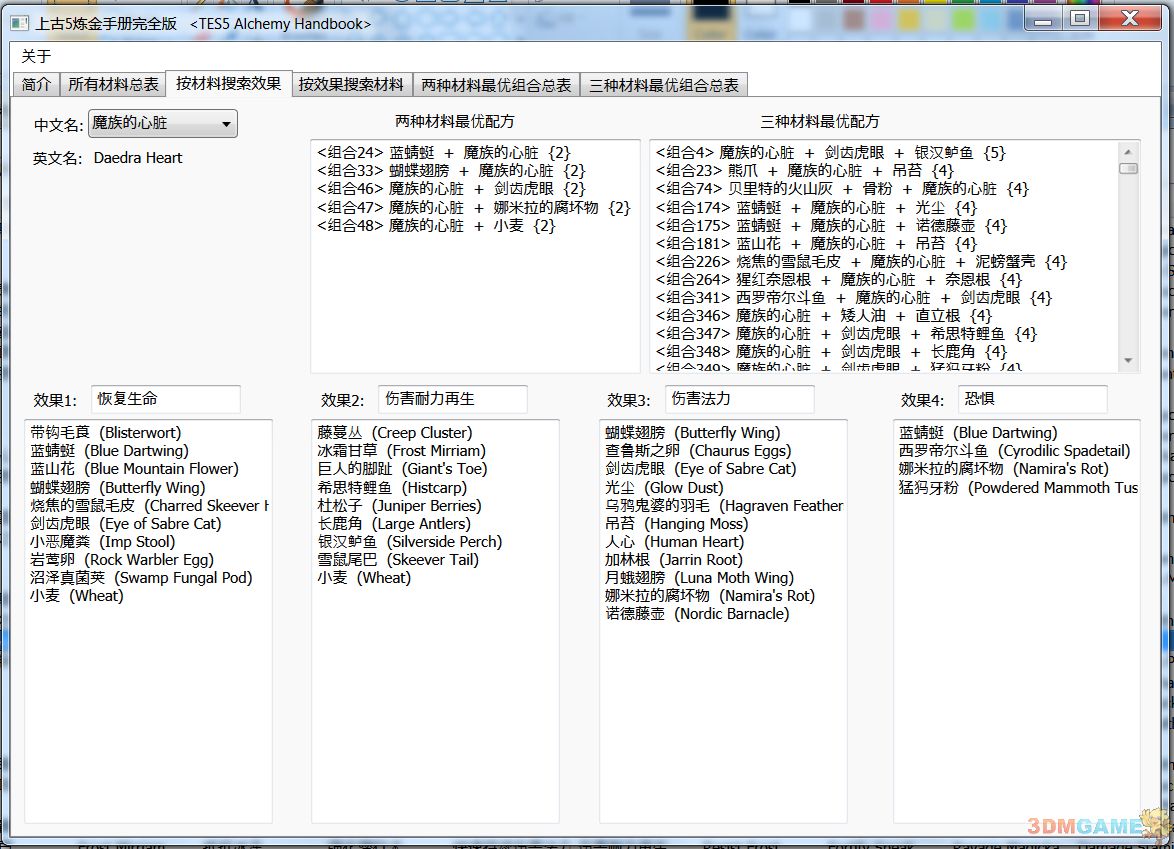Click the 效果2 field showing 伤害耐力再生
Screen dimensions: 1174x849
click(452, 399)
